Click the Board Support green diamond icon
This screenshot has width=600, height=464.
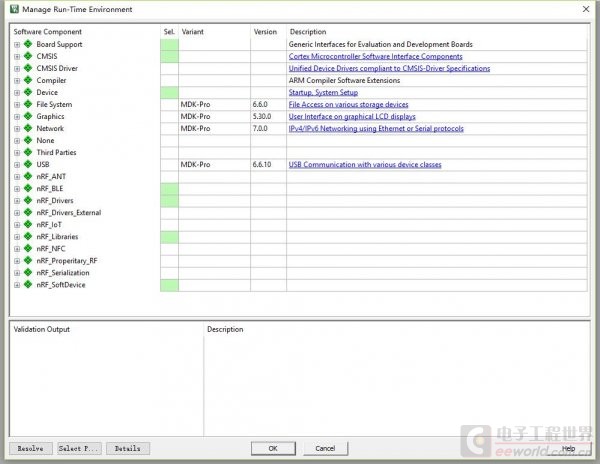tap(28, 44)
